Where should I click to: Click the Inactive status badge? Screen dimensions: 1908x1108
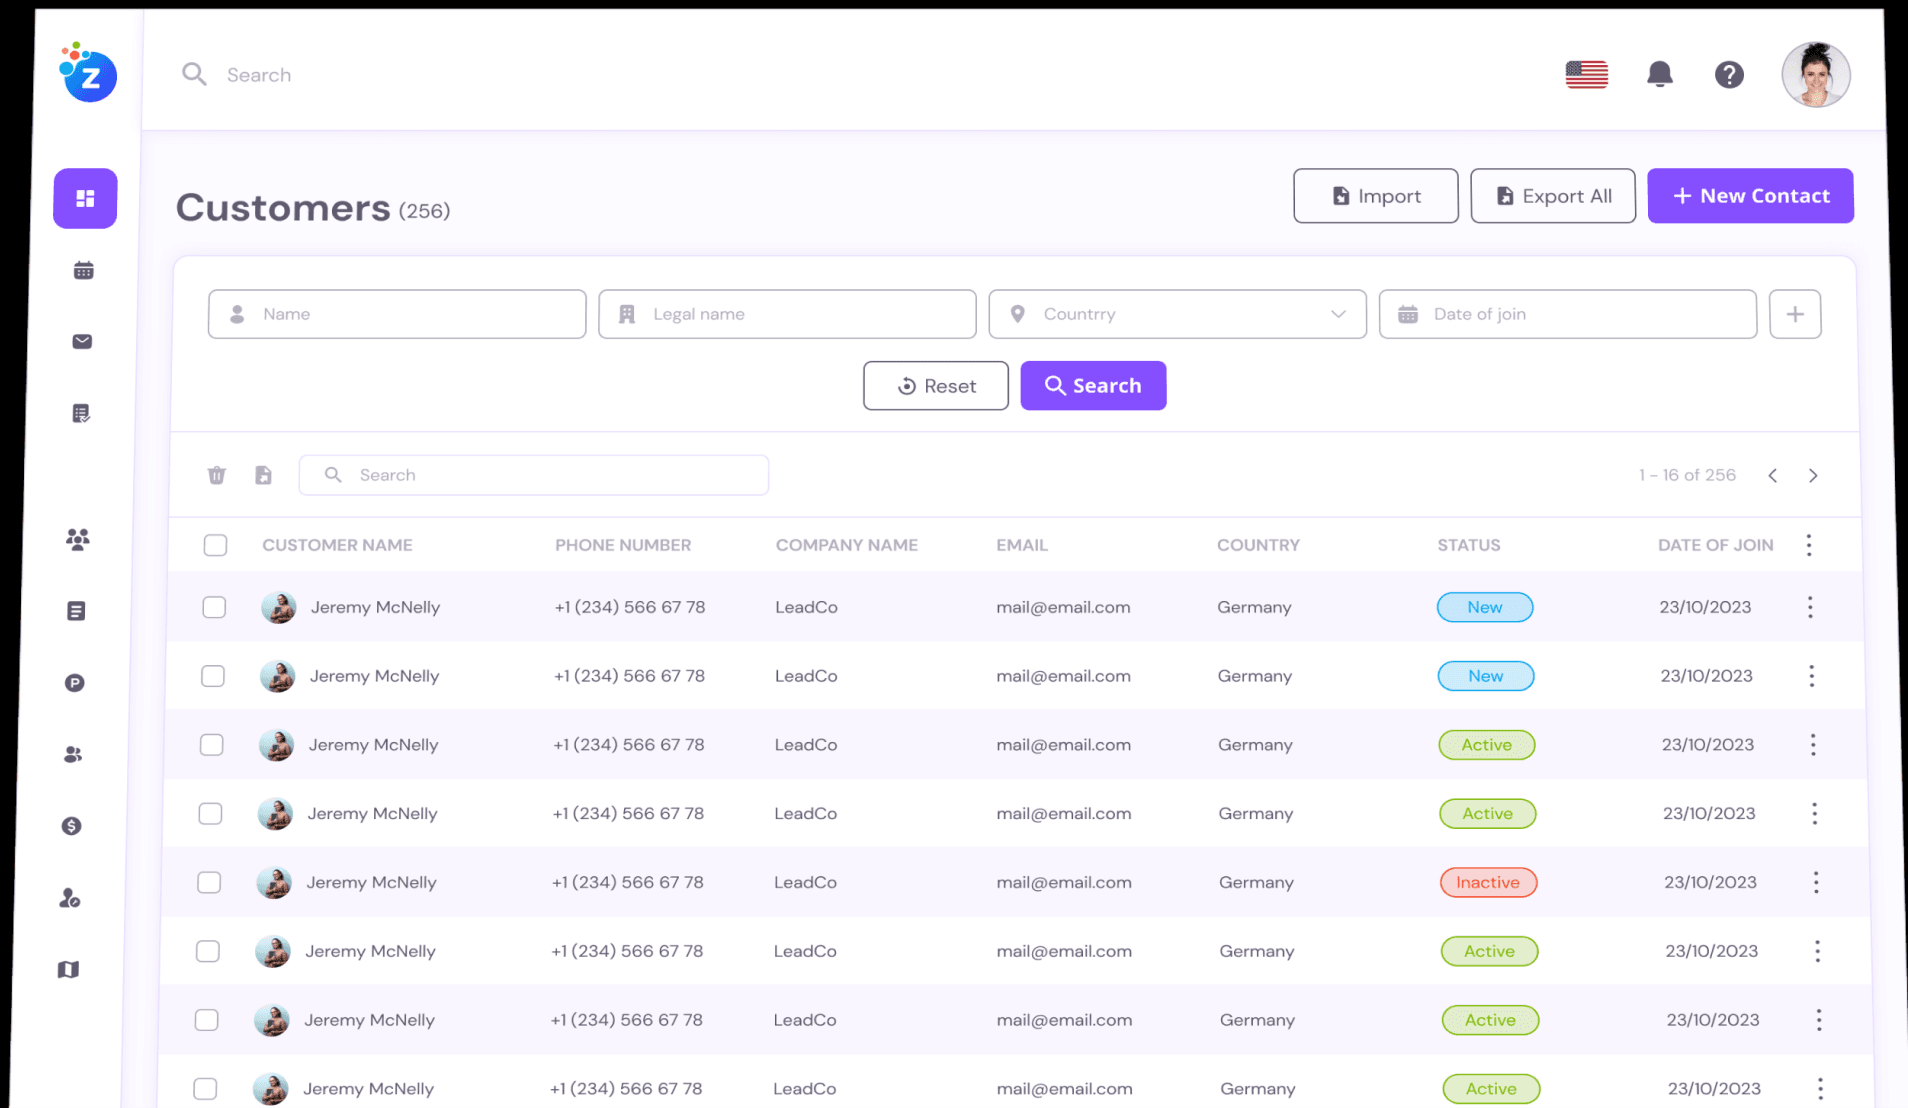click(x=1488, y=882)
